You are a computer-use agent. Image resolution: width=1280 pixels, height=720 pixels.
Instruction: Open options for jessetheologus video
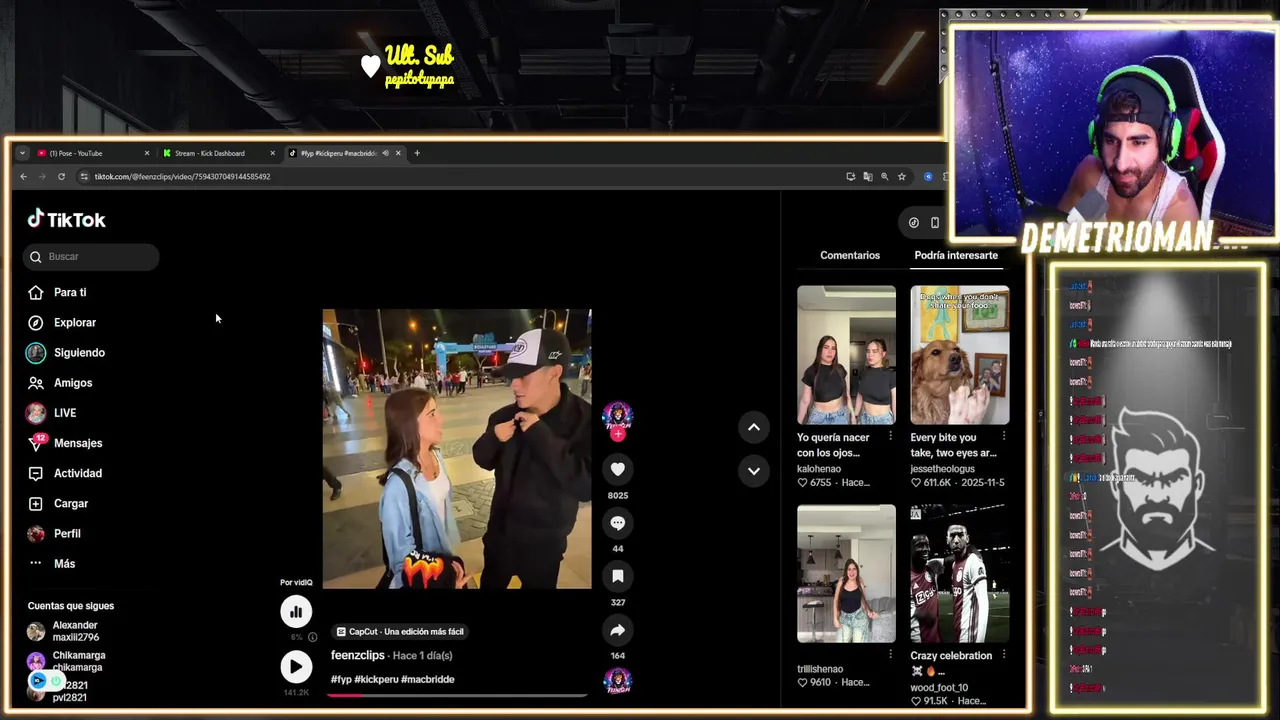tap(1003, 436)
